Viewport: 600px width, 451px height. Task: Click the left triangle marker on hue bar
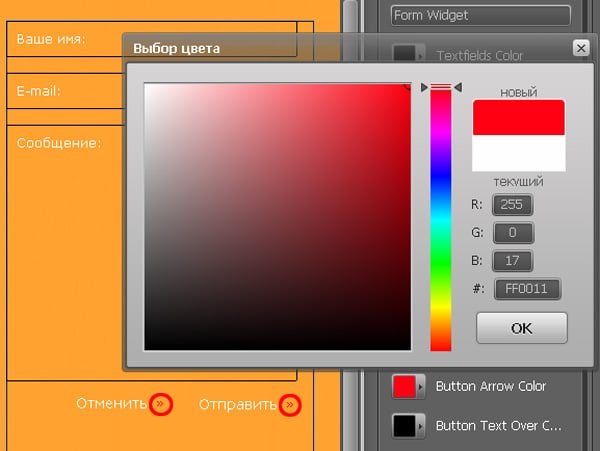coord(425,88)
